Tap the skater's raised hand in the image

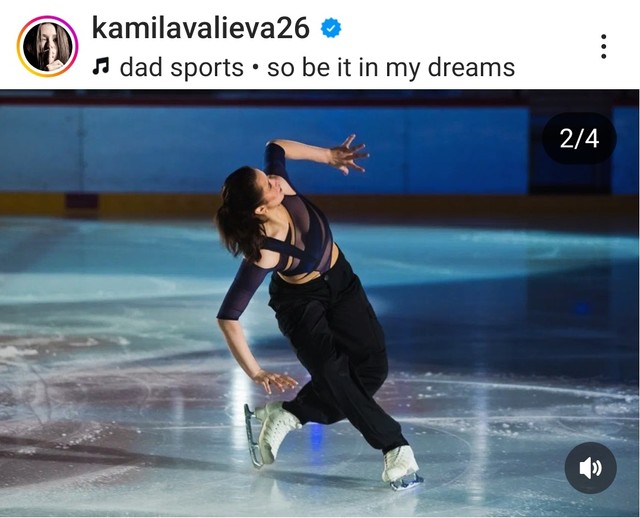coord(348,155)
